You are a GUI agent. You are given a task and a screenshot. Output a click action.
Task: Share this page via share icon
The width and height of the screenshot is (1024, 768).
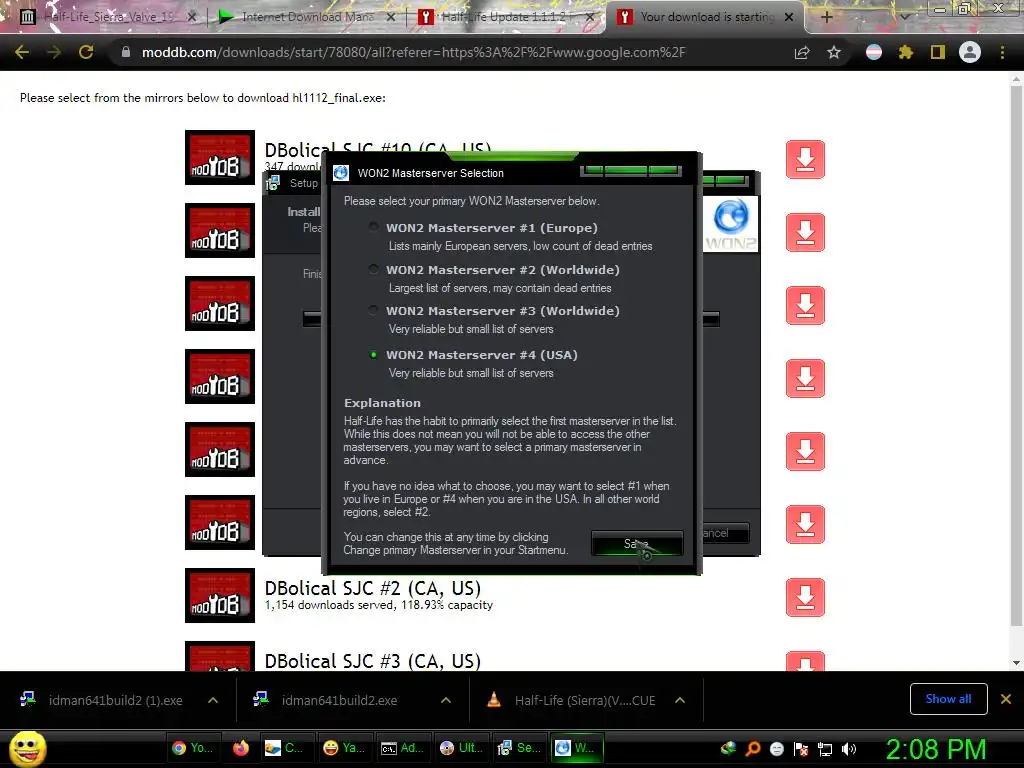point(802,52)
